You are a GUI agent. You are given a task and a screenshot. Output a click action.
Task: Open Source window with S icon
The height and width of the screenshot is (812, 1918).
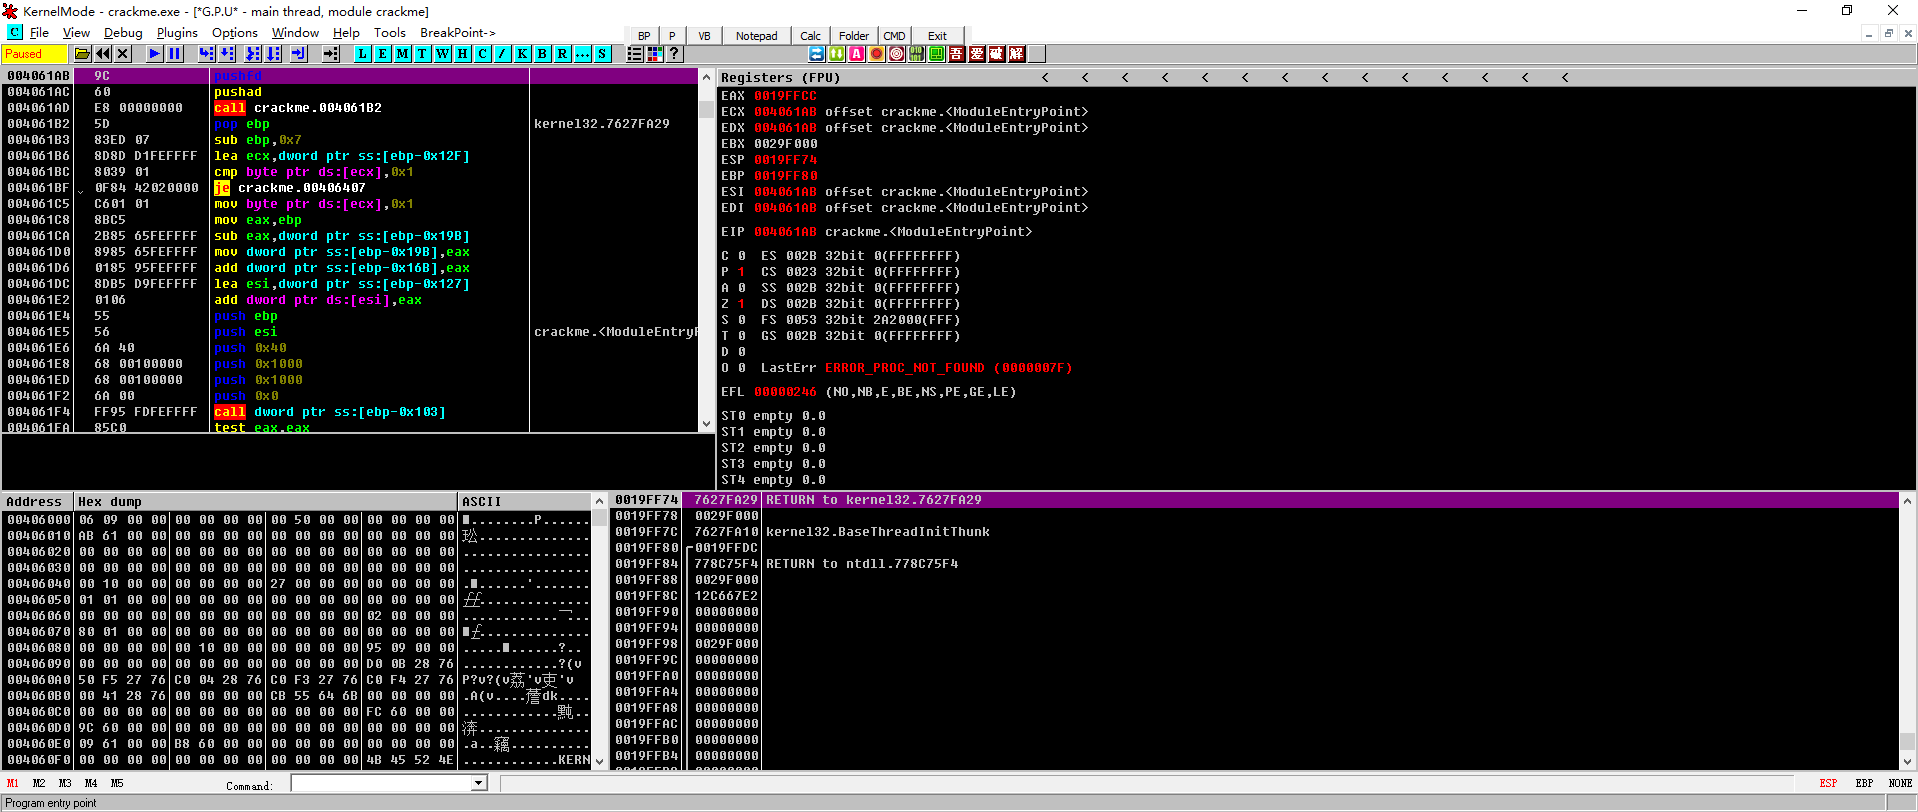(x=602, y=54)
